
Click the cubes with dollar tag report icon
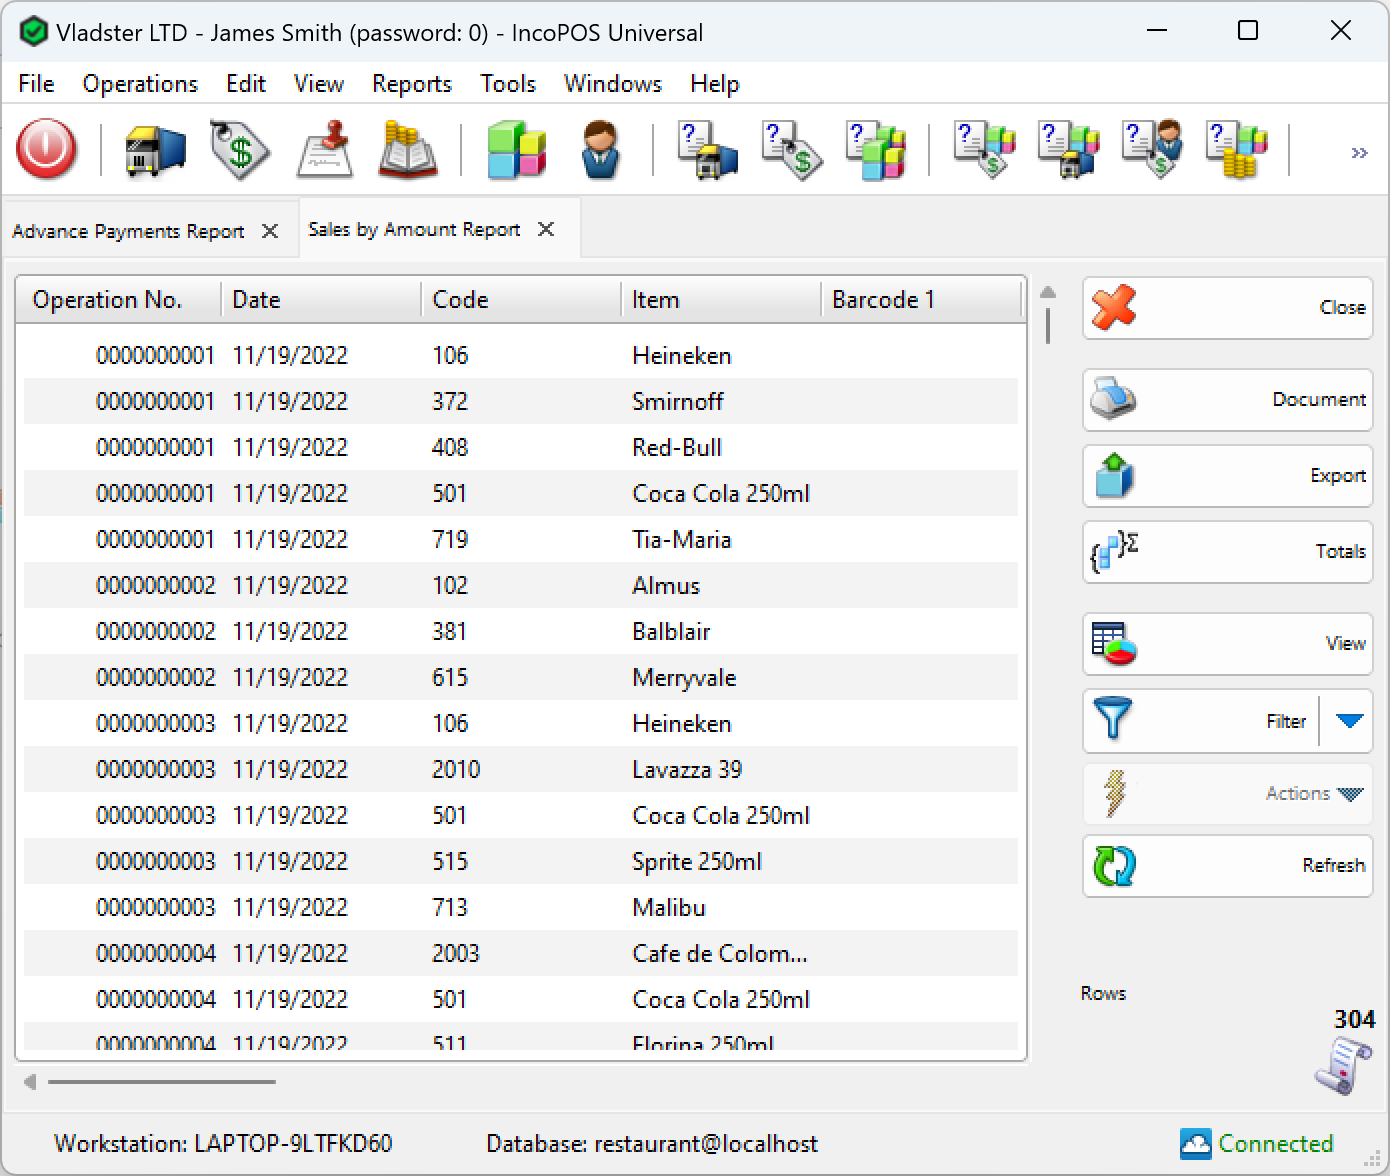(x=985, y=151)
